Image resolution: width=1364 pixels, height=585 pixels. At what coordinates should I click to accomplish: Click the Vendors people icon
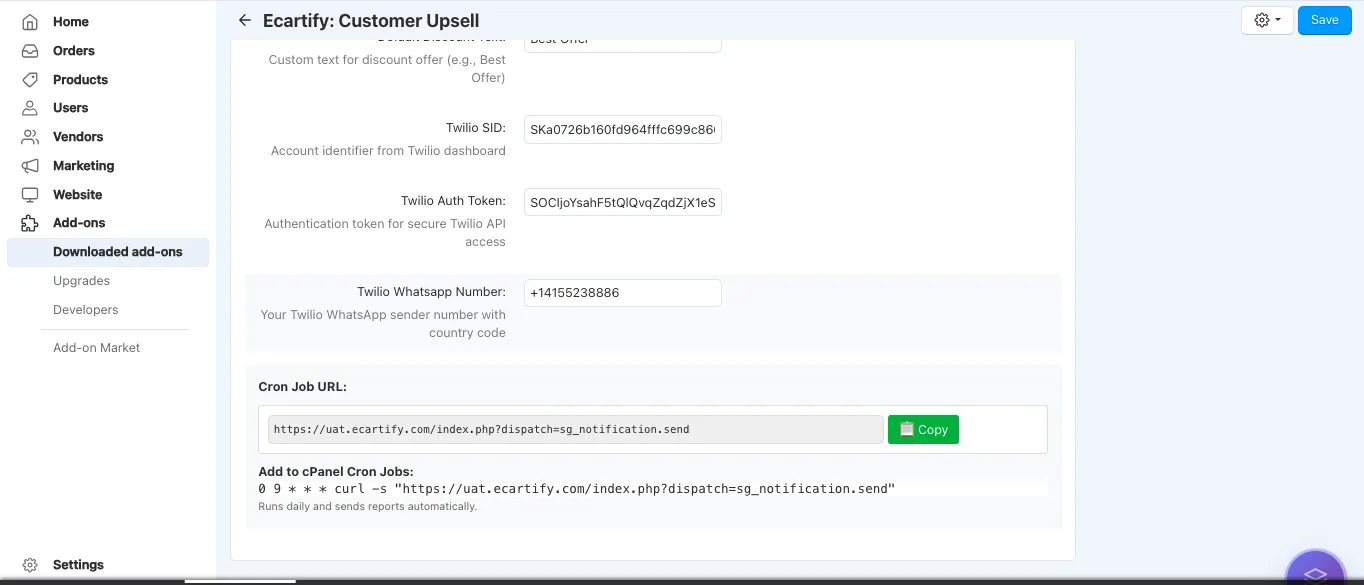click(x=30, y=137)
